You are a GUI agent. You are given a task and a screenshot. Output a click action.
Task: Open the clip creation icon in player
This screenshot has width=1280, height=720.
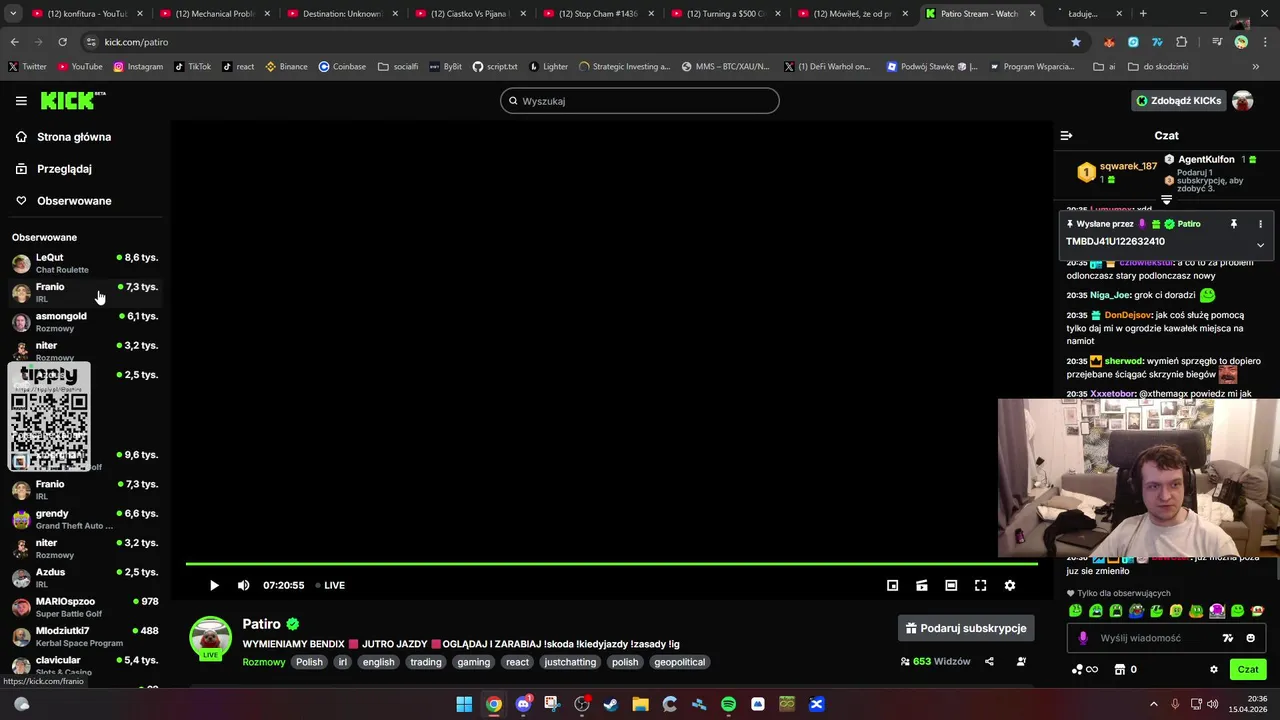tap(922, 585)
